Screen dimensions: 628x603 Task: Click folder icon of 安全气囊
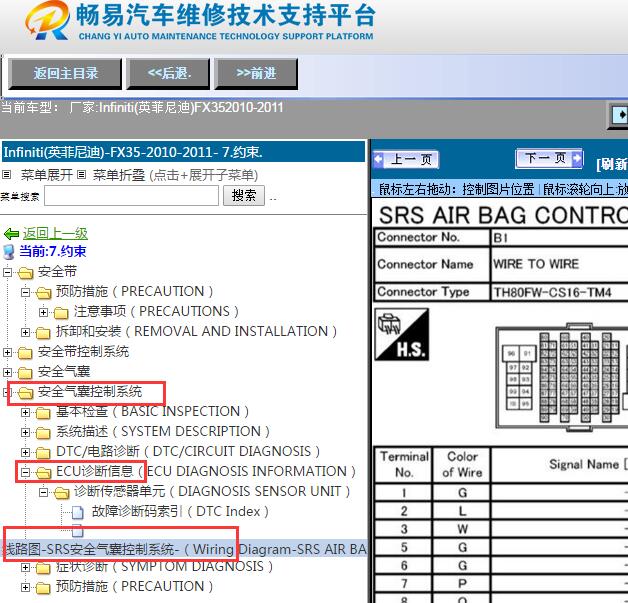(25, 373)
